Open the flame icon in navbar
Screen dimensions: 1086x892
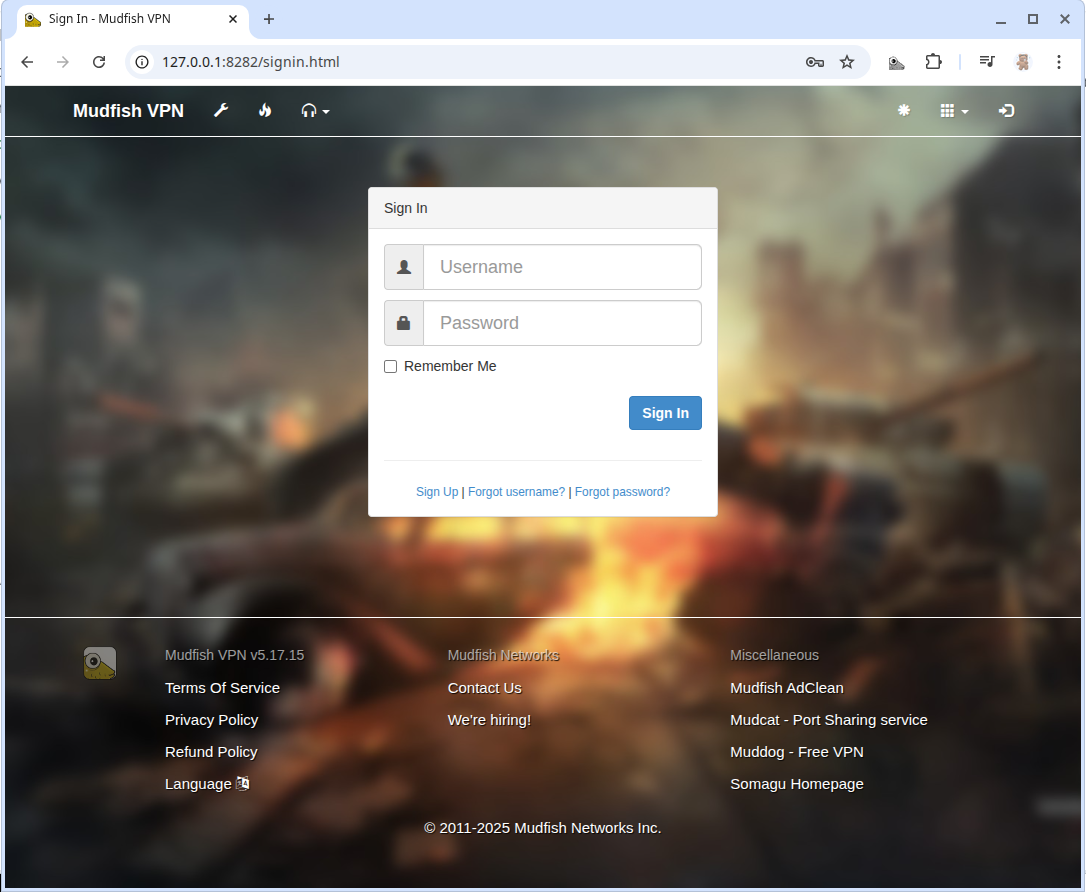click(x=265, y=110)
